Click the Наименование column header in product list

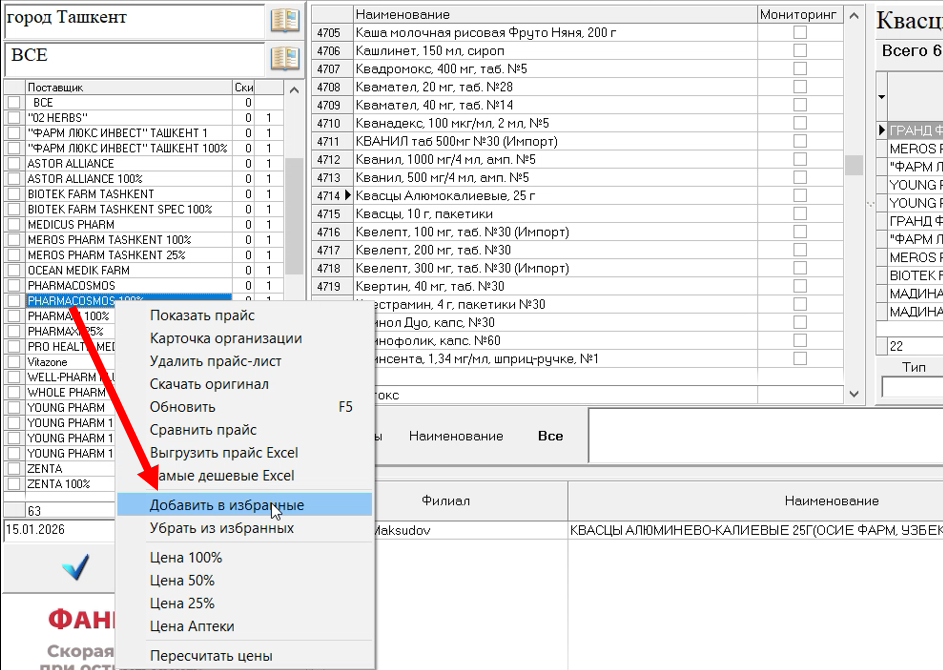pos(554,14)
